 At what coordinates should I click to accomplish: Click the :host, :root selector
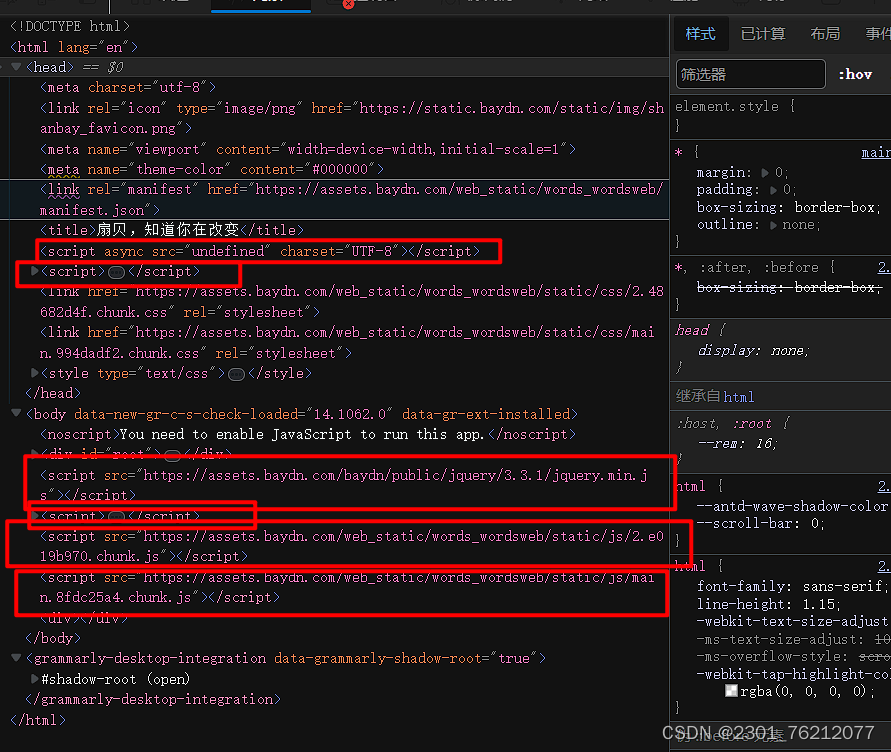724,423
